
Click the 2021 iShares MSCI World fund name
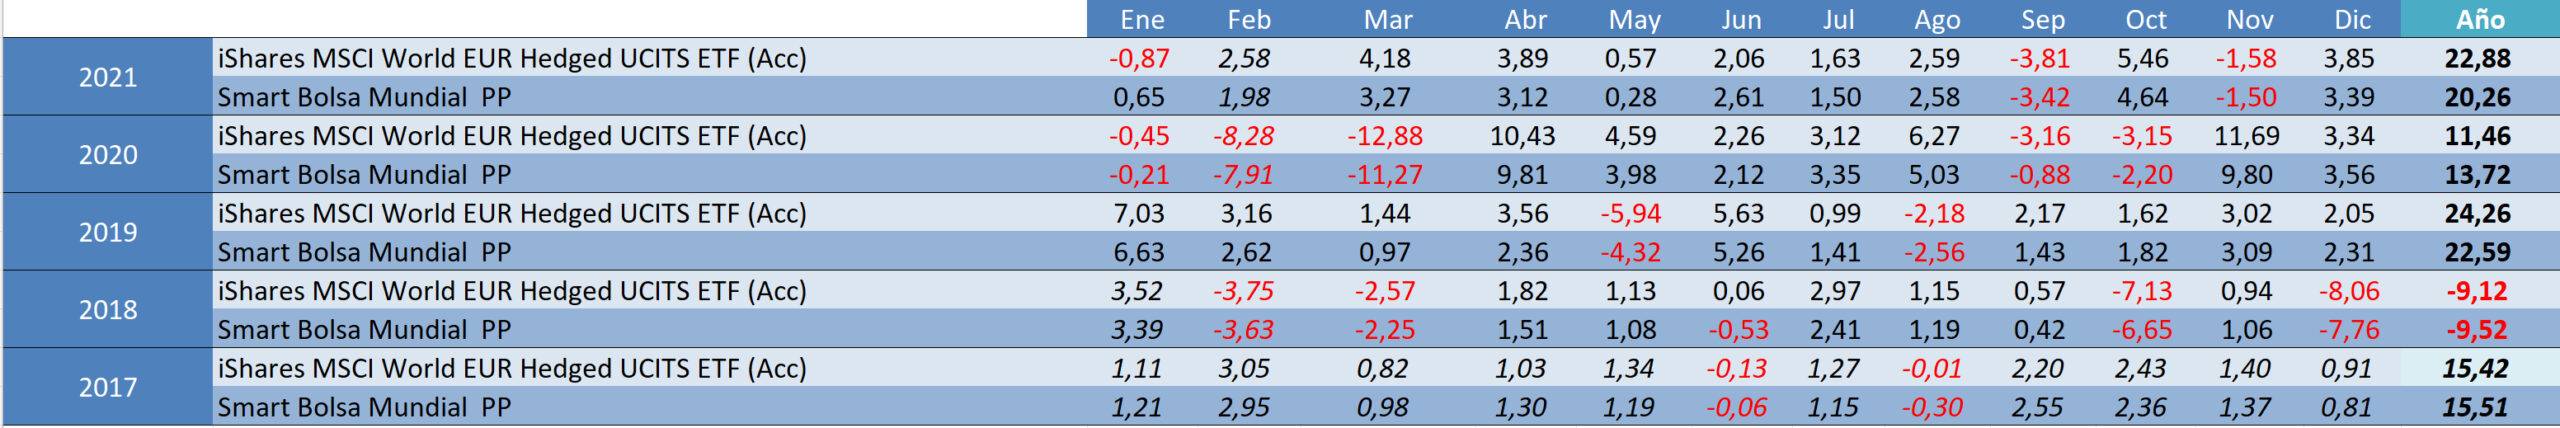512,58
